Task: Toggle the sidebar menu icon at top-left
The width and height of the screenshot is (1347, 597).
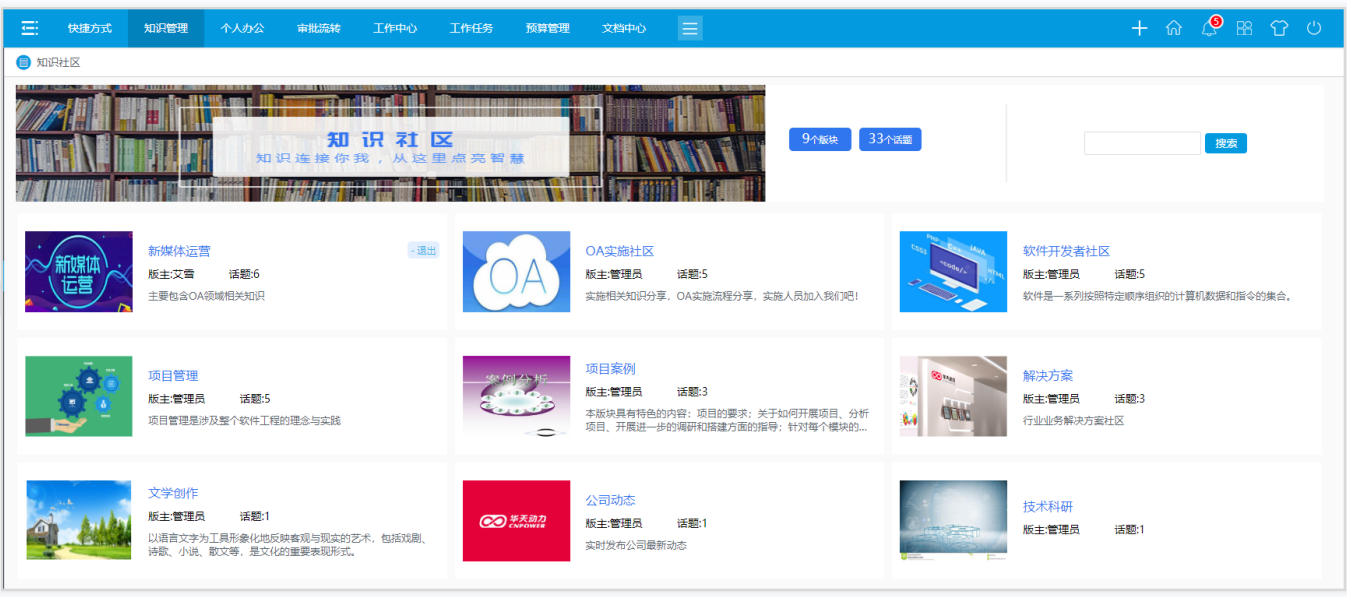Action: tap(30, 28)
